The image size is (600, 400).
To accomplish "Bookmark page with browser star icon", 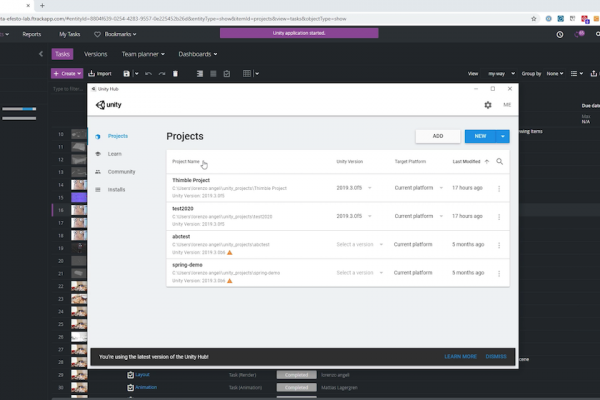I will point(533,19).
